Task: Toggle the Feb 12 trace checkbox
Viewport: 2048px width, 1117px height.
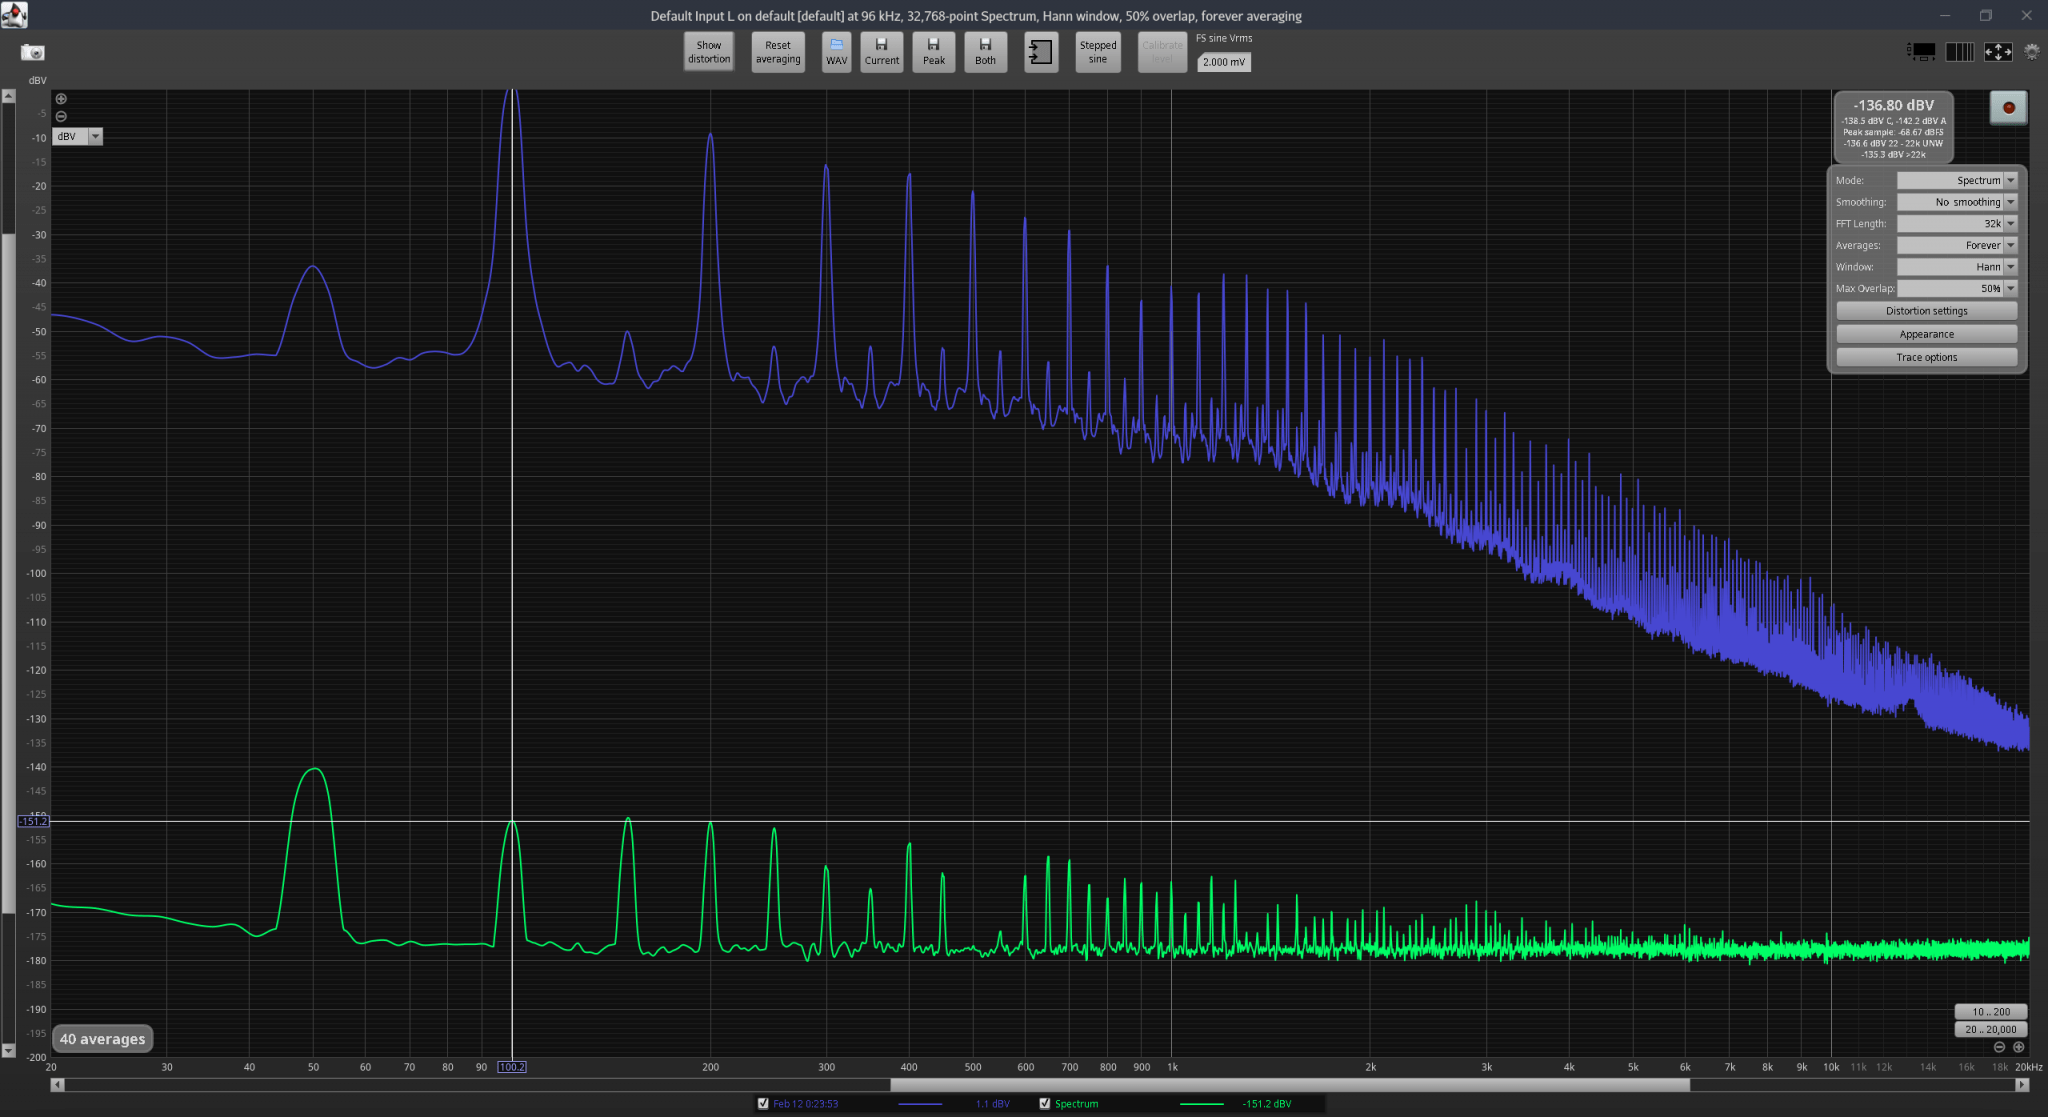Action: pyautogui.click(x=764, y=1104)
